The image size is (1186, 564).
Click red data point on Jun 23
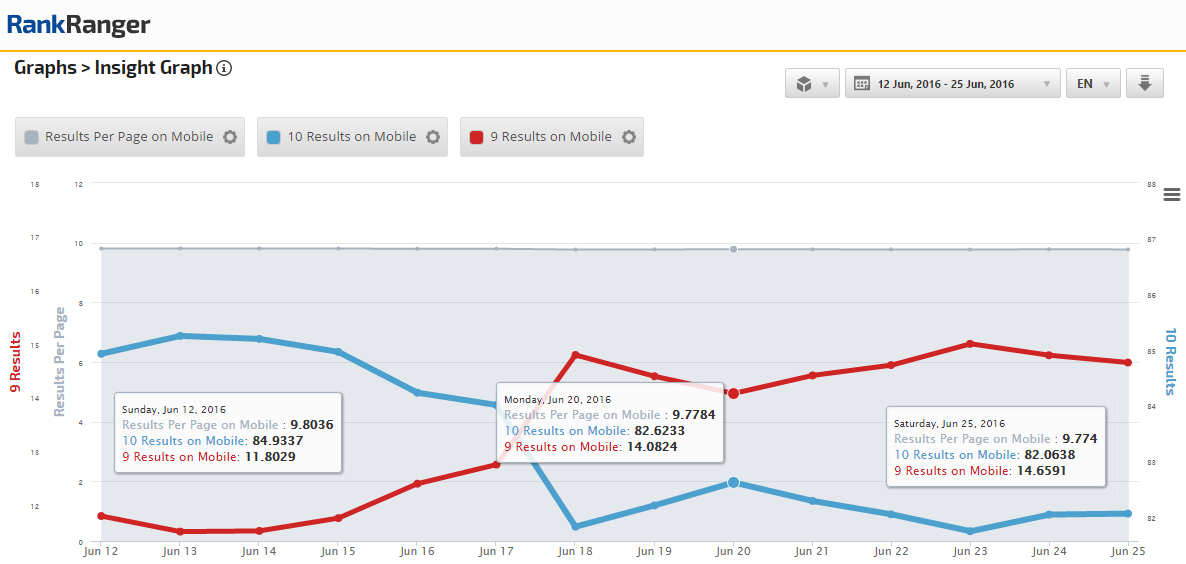970,344
